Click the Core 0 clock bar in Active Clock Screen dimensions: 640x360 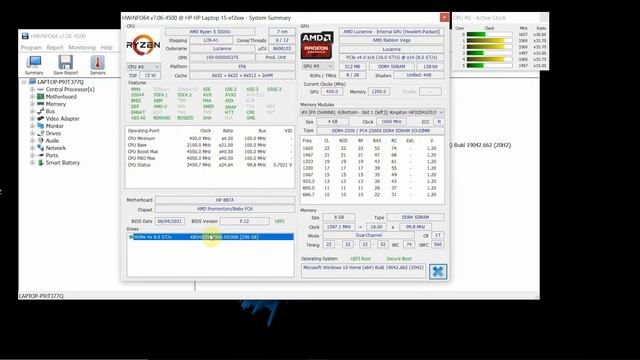tap(489, 35)
